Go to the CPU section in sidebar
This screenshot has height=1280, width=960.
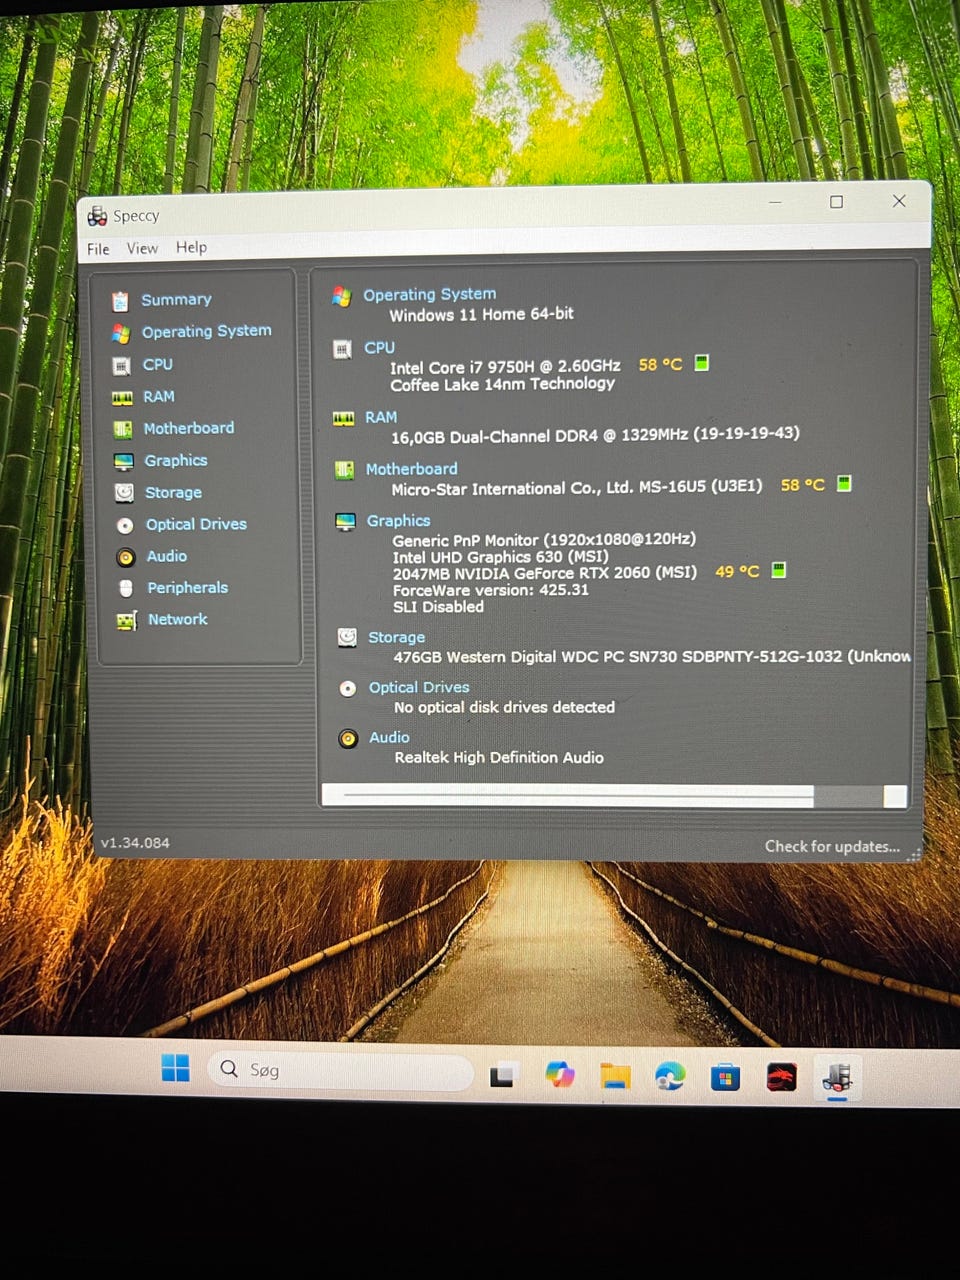point(157,364)
